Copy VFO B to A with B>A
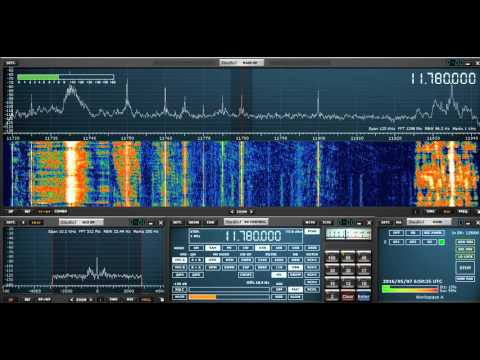480x360 pixels. (196, 268)
